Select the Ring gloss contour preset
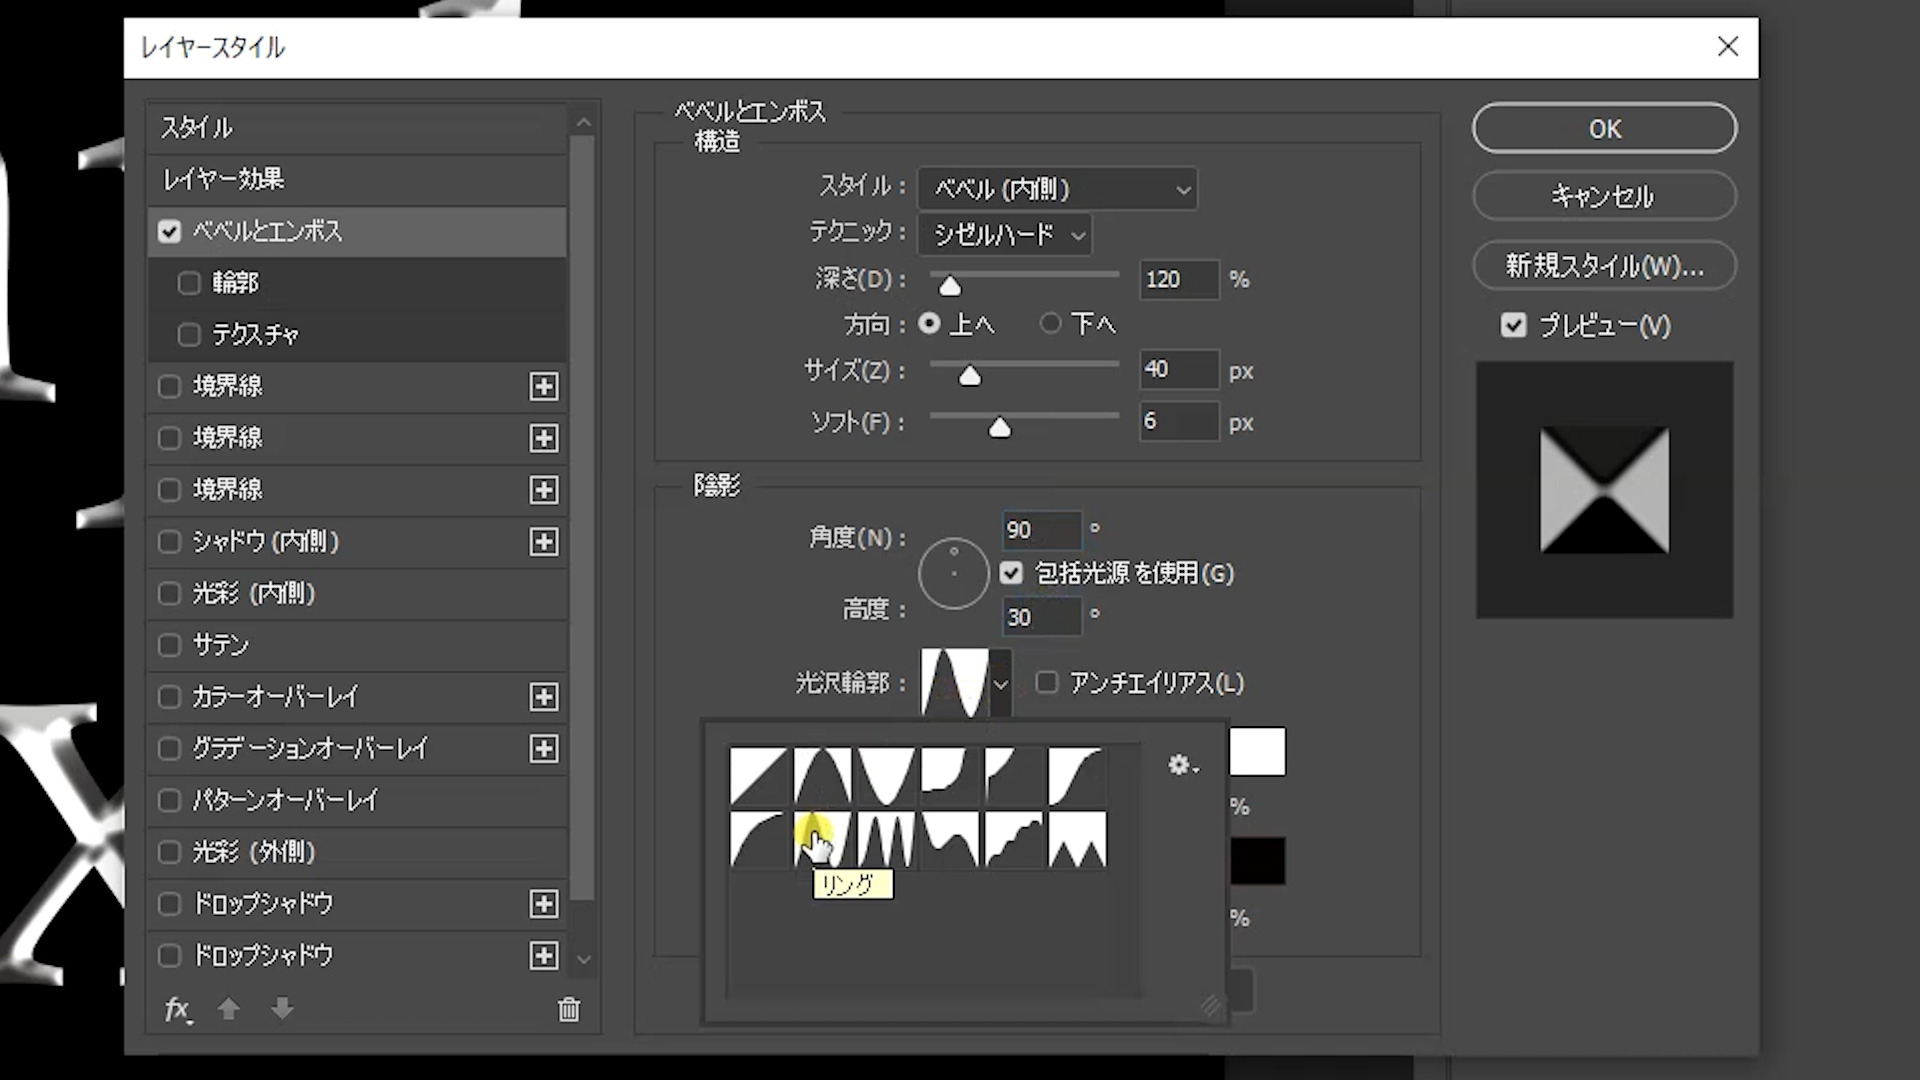Screen dimensions: 1920x1080 pos(822,838)
